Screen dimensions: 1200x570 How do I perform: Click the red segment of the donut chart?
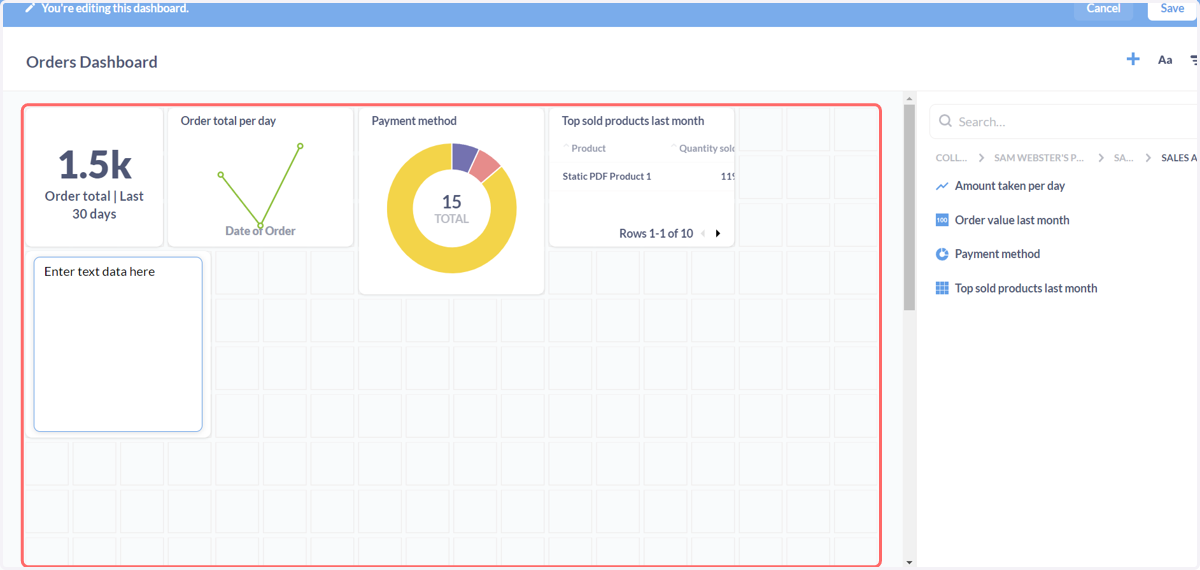point(485,166)
